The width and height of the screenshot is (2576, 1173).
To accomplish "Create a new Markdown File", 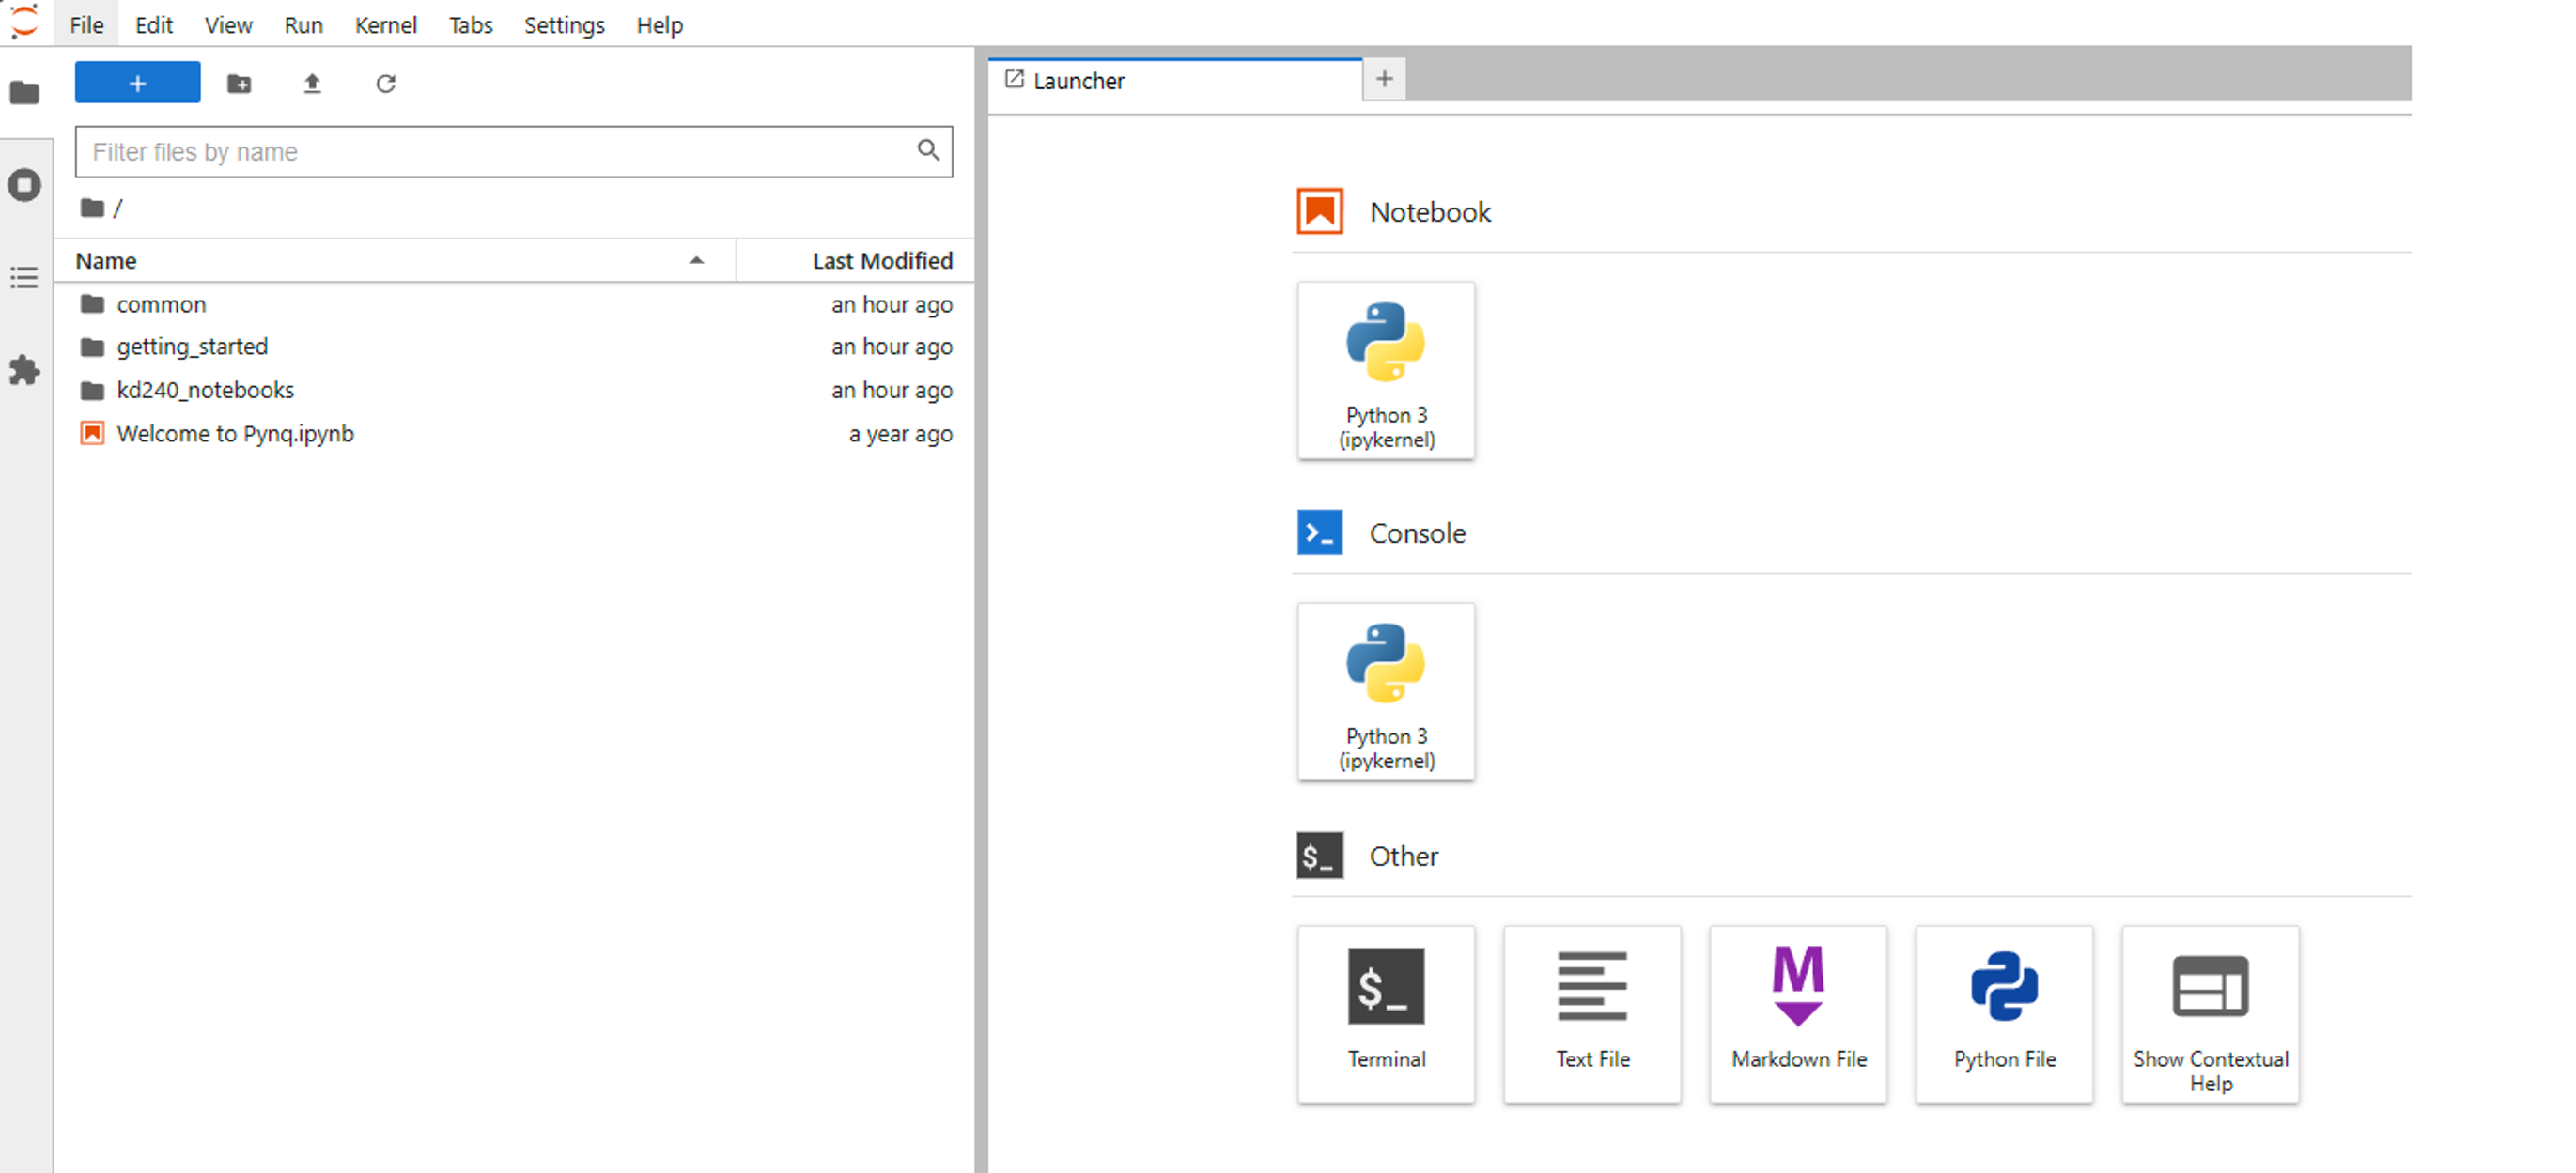I will tap(1797, 1013).
